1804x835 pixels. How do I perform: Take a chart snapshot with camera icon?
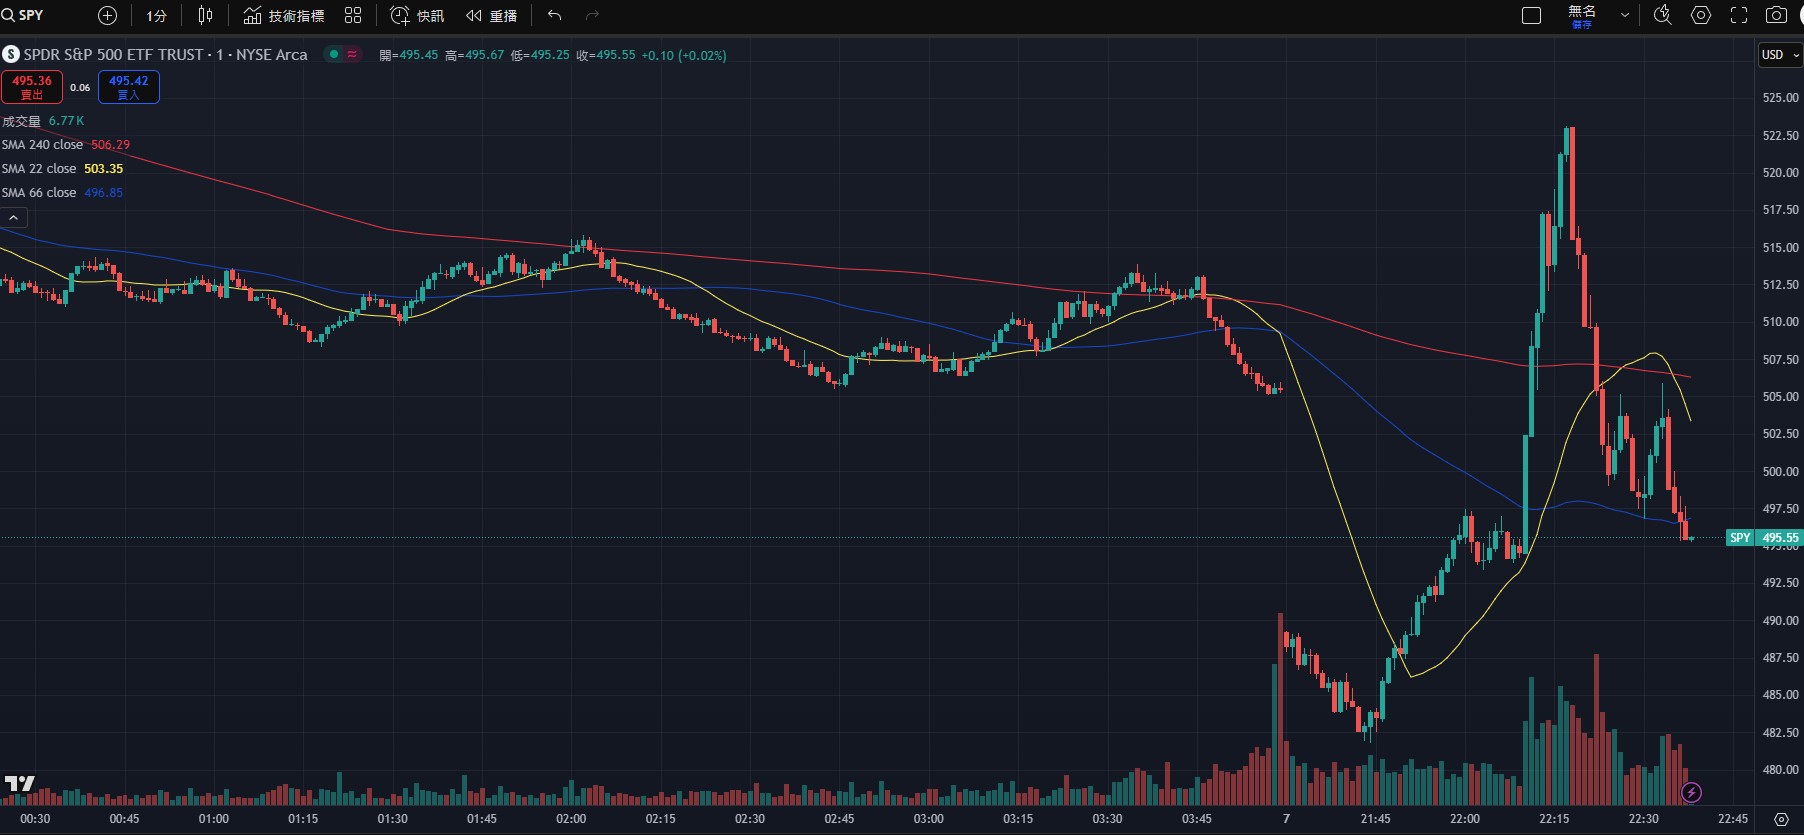(x=1776, y=15)
